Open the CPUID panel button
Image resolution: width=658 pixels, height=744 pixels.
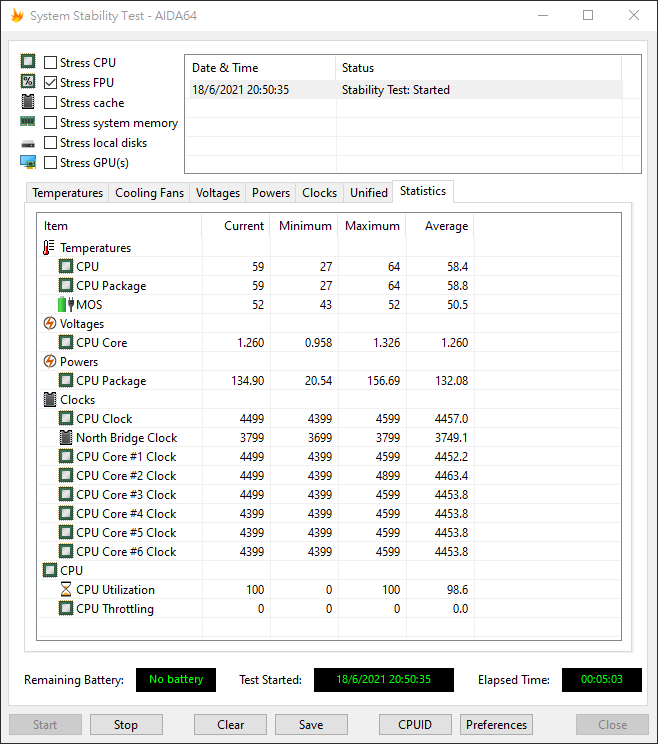click(x=415, y=725)
